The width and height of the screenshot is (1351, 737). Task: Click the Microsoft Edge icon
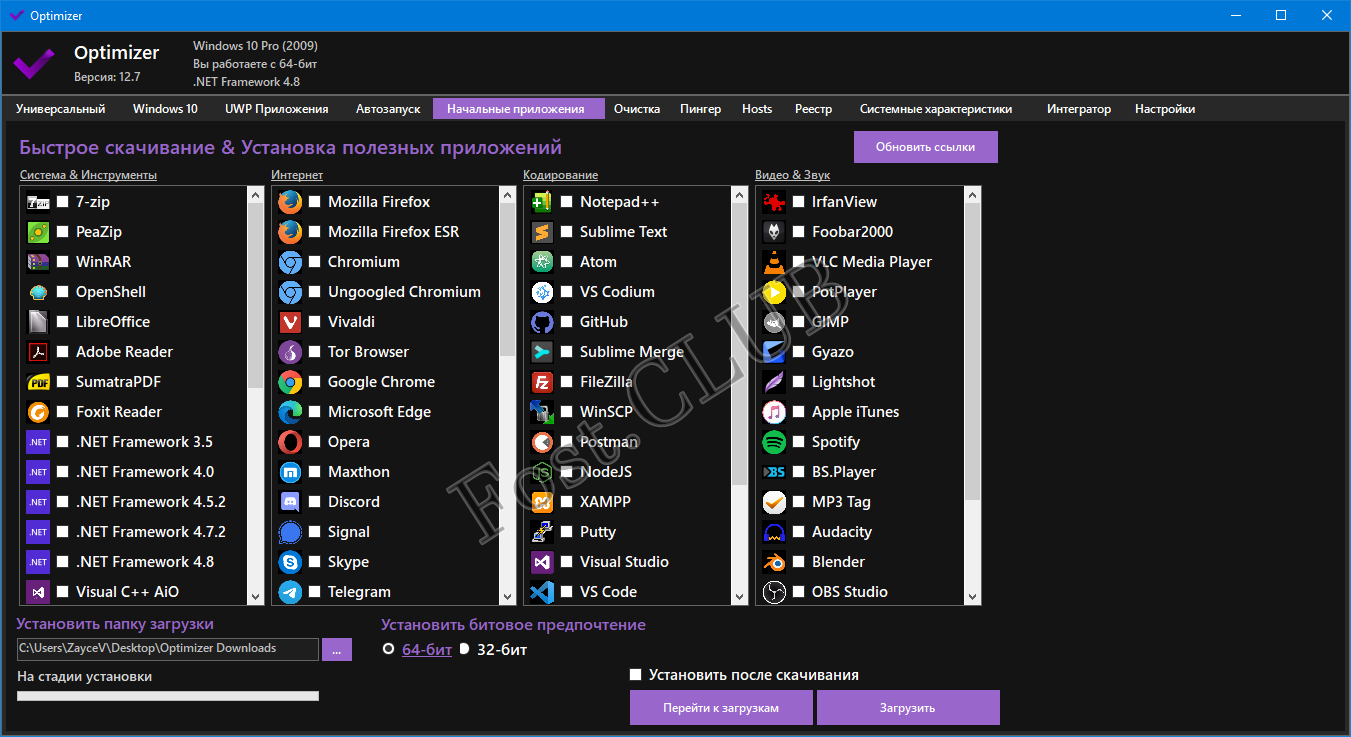290,412
